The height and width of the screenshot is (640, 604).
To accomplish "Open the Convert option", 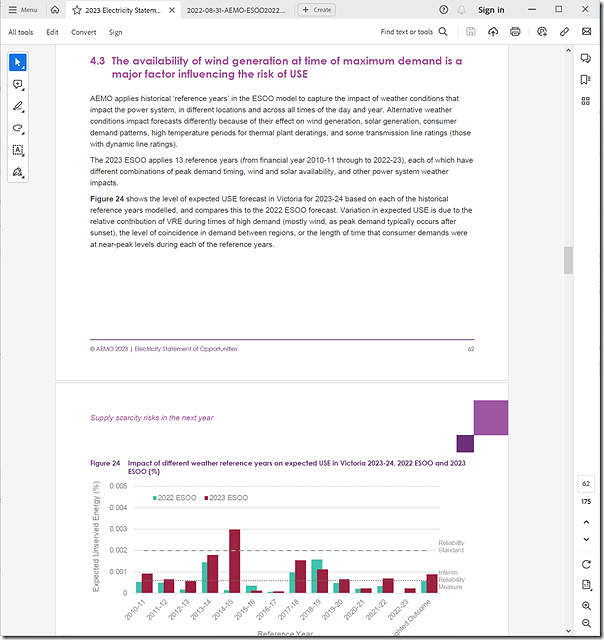I will click(x=84, y=32).
